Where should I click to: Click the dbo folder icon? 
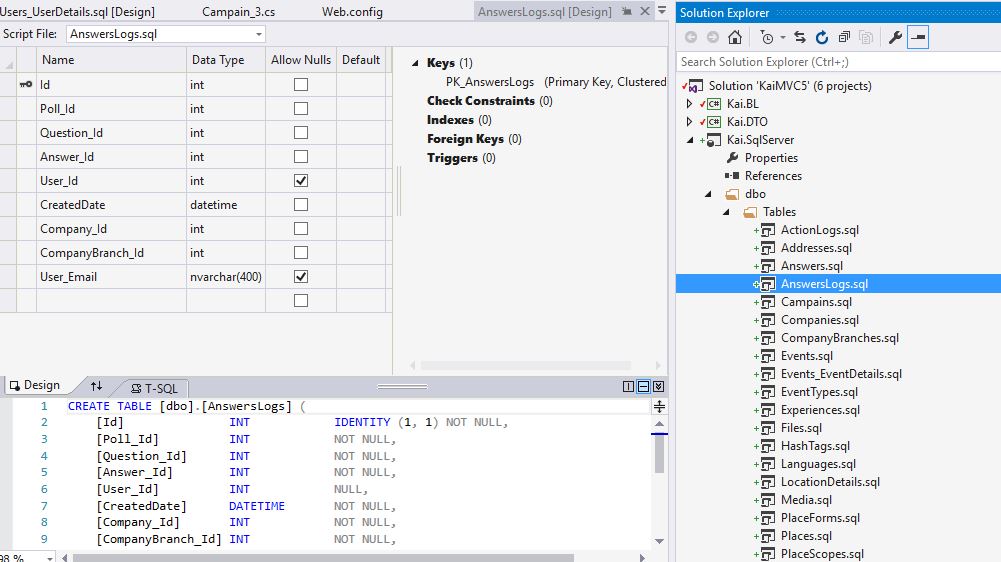click(x=732, y=194)
